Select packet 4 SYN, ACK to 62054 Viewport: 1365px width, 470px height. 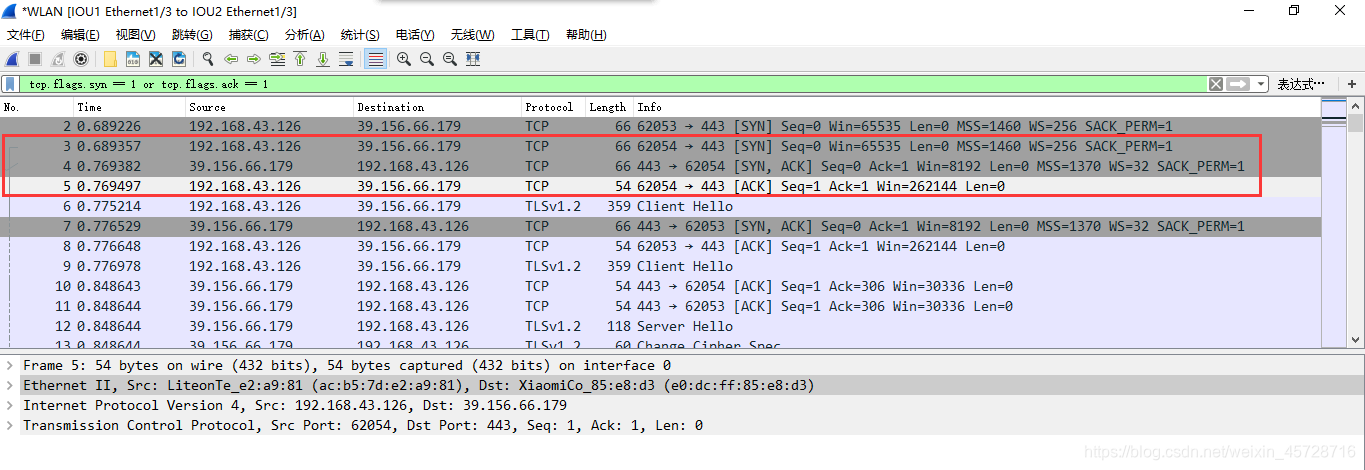coord(660,167)
